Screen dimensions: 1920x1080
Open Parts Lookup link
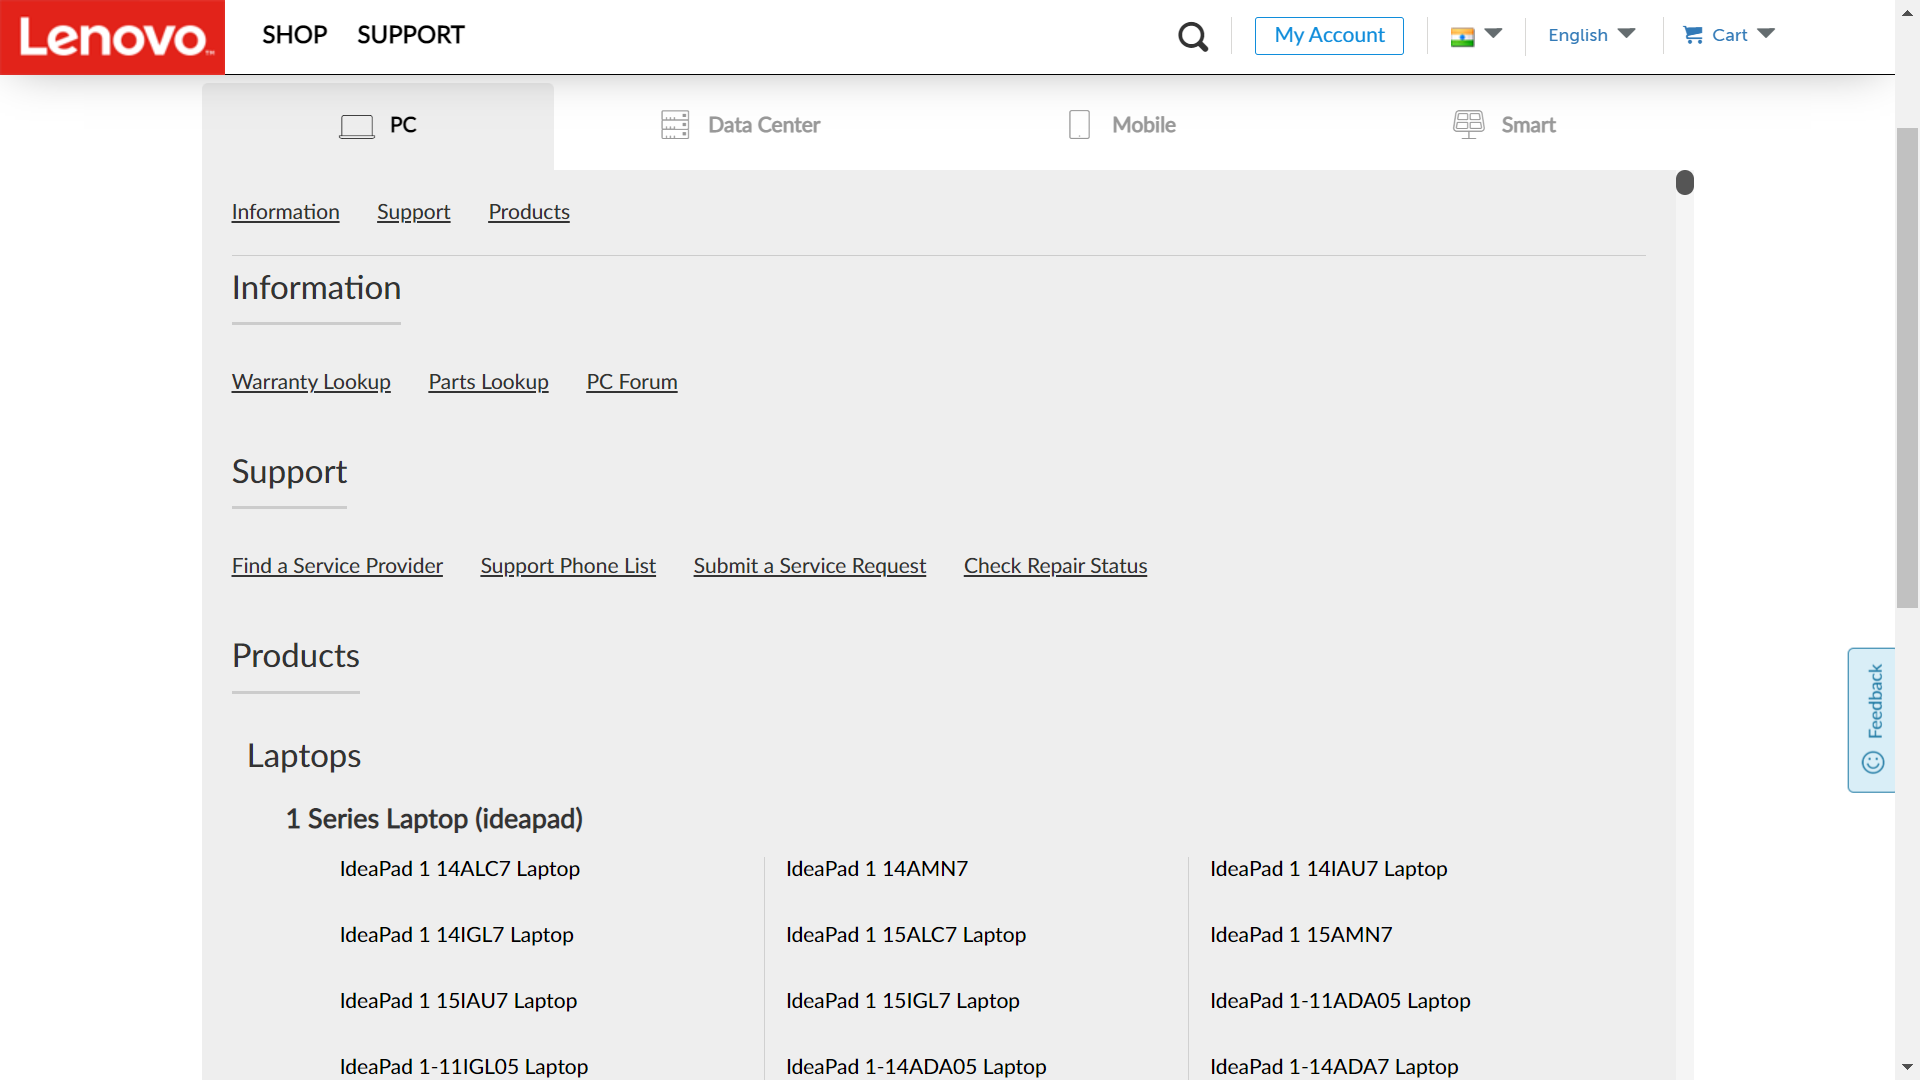click(488, 382)
